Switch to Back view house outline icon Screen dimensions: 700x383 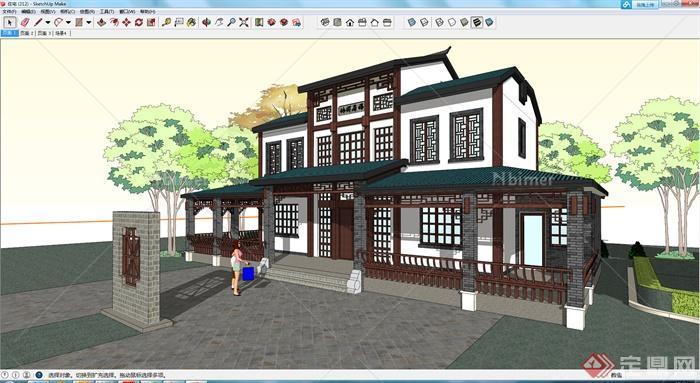375,22
